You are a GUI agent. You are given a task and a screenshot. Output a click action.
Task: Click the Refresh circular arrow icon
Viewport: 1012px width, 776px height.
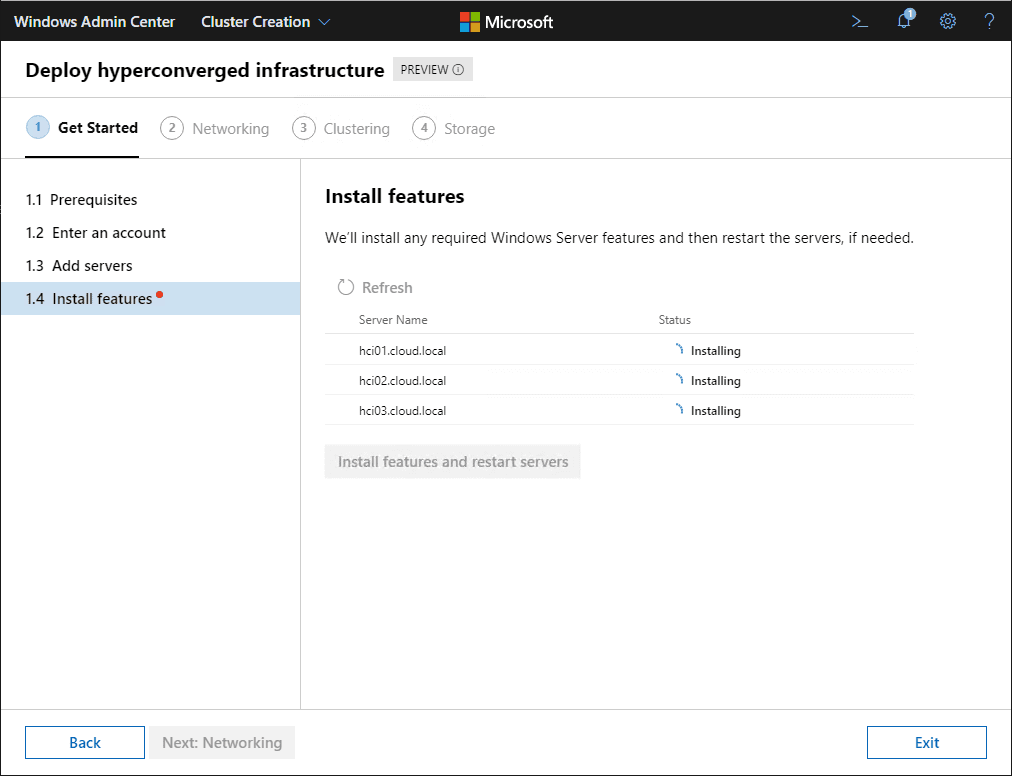(x=346, y=288)
